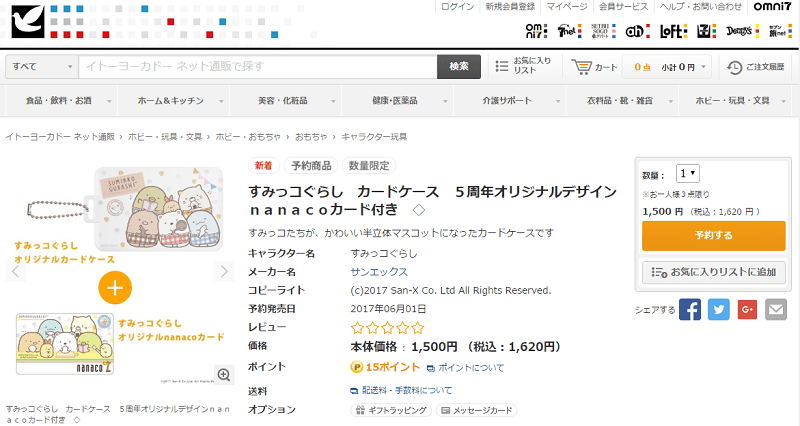Viewport: 800px width, 426px height.
Task: Click breadcrumb ホビー・玩具・文具
Action: click(x=165, y=137)
